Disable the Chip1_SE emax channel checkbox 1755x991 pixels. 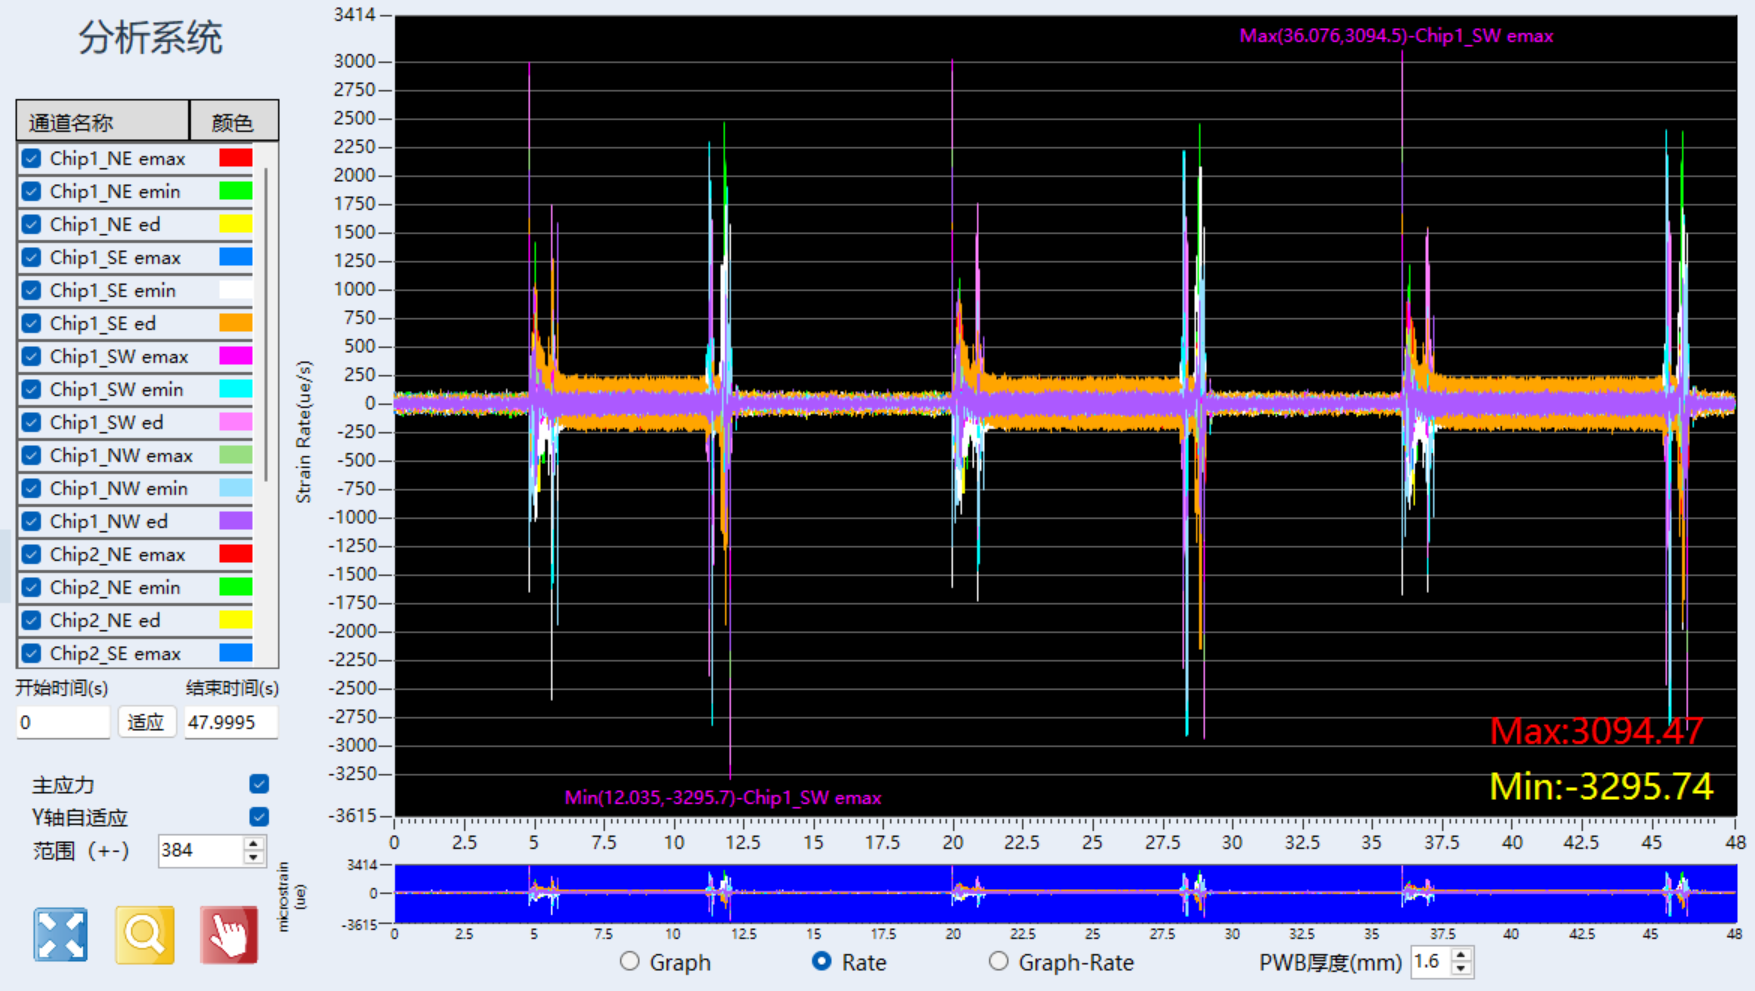[32, 257]
